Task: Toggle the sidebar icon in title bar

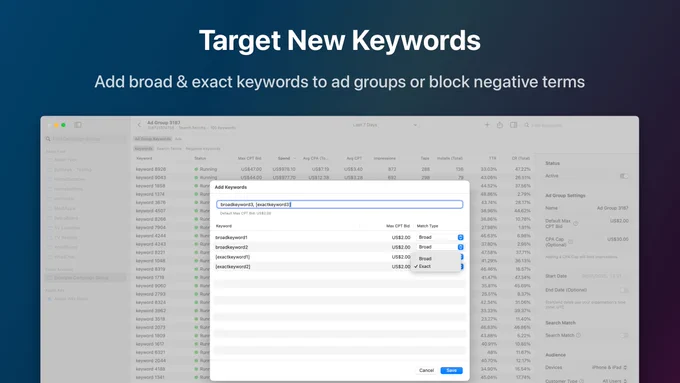Action: [78, 125]
